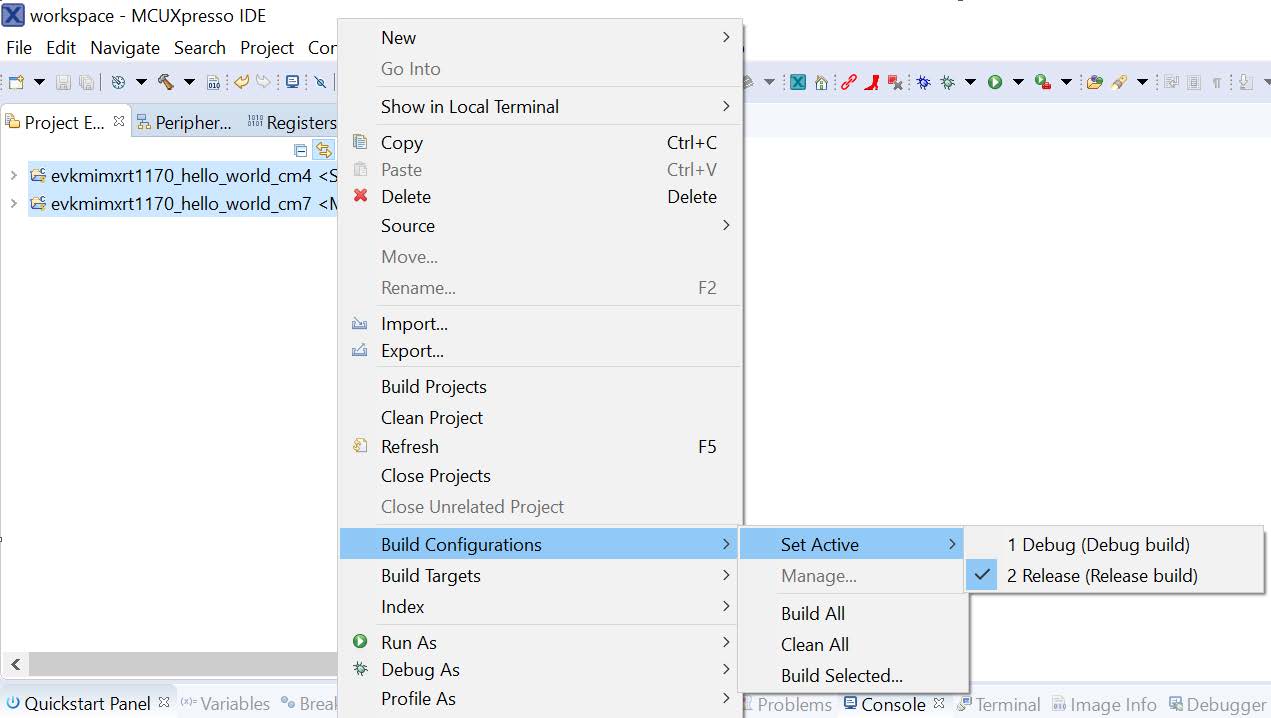The width and height of the screenshot is (1271, 718).
Task: Open the dropdown arrow next to Run button
Action: tap(1018, 82)
